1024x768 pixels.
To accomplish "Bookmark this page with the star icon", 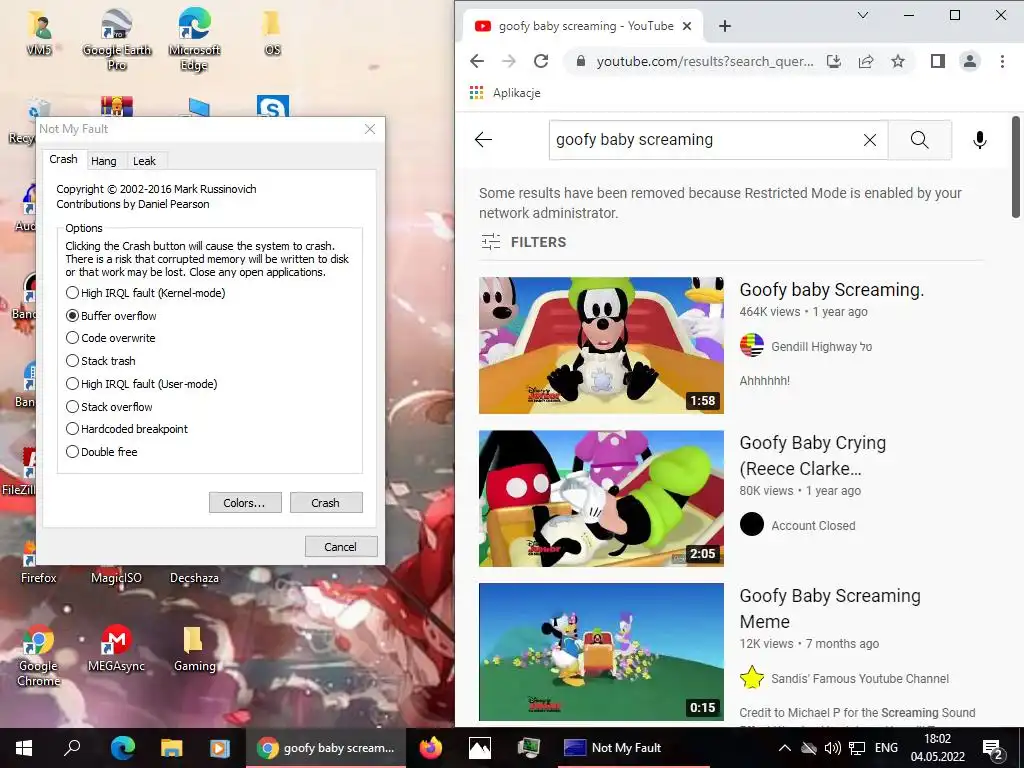I will [898, 61].
